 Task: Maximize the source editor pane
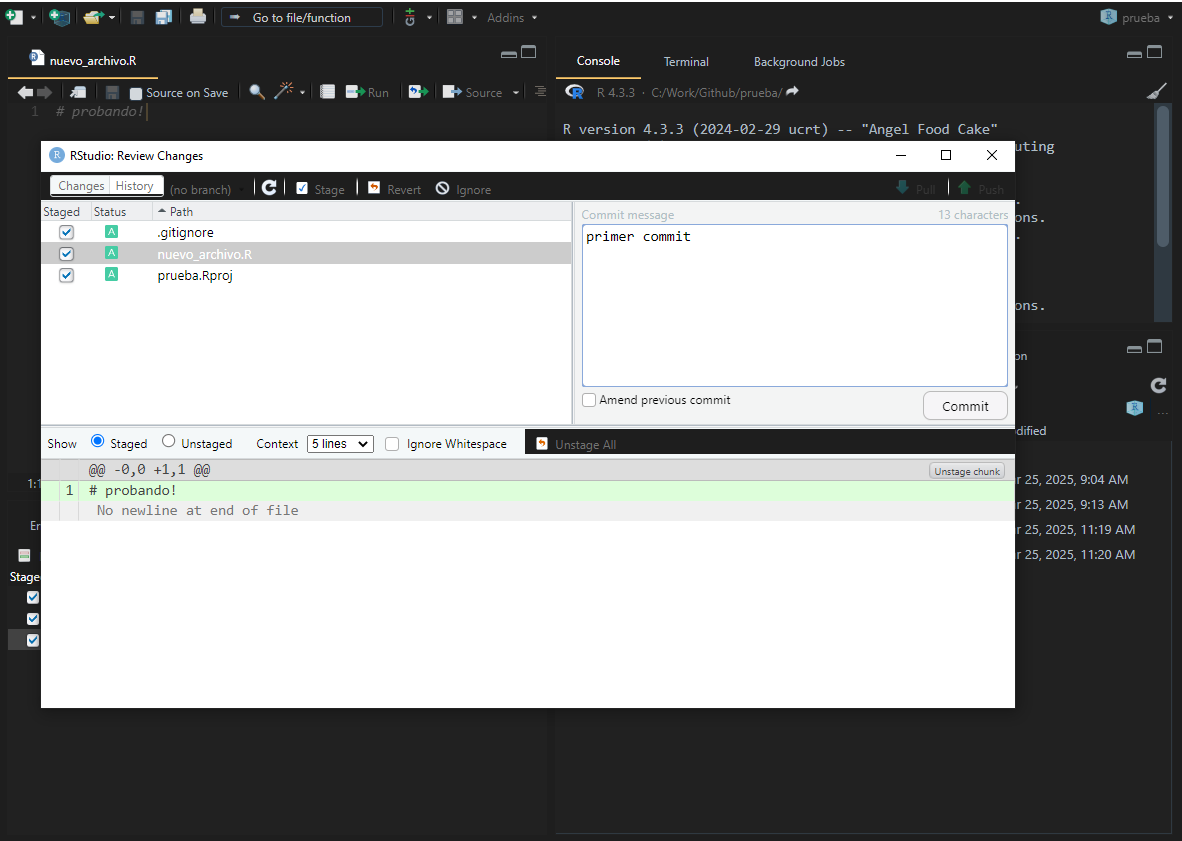[x=529, y=52]
